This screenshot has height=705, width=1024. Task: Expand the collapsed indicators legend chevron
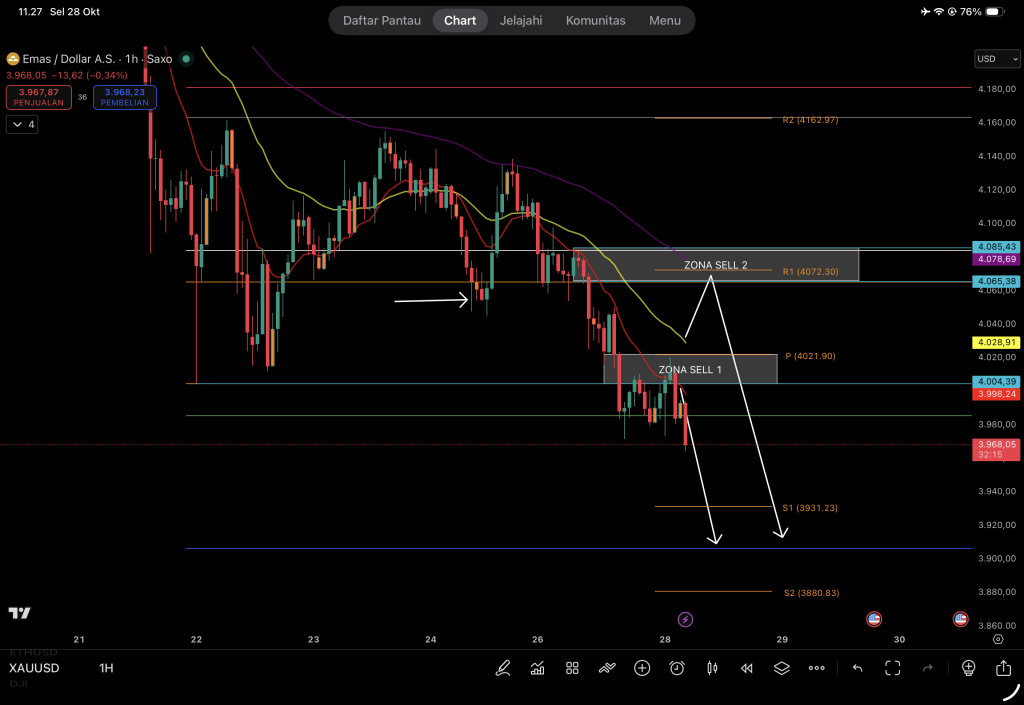coord(21,125)
